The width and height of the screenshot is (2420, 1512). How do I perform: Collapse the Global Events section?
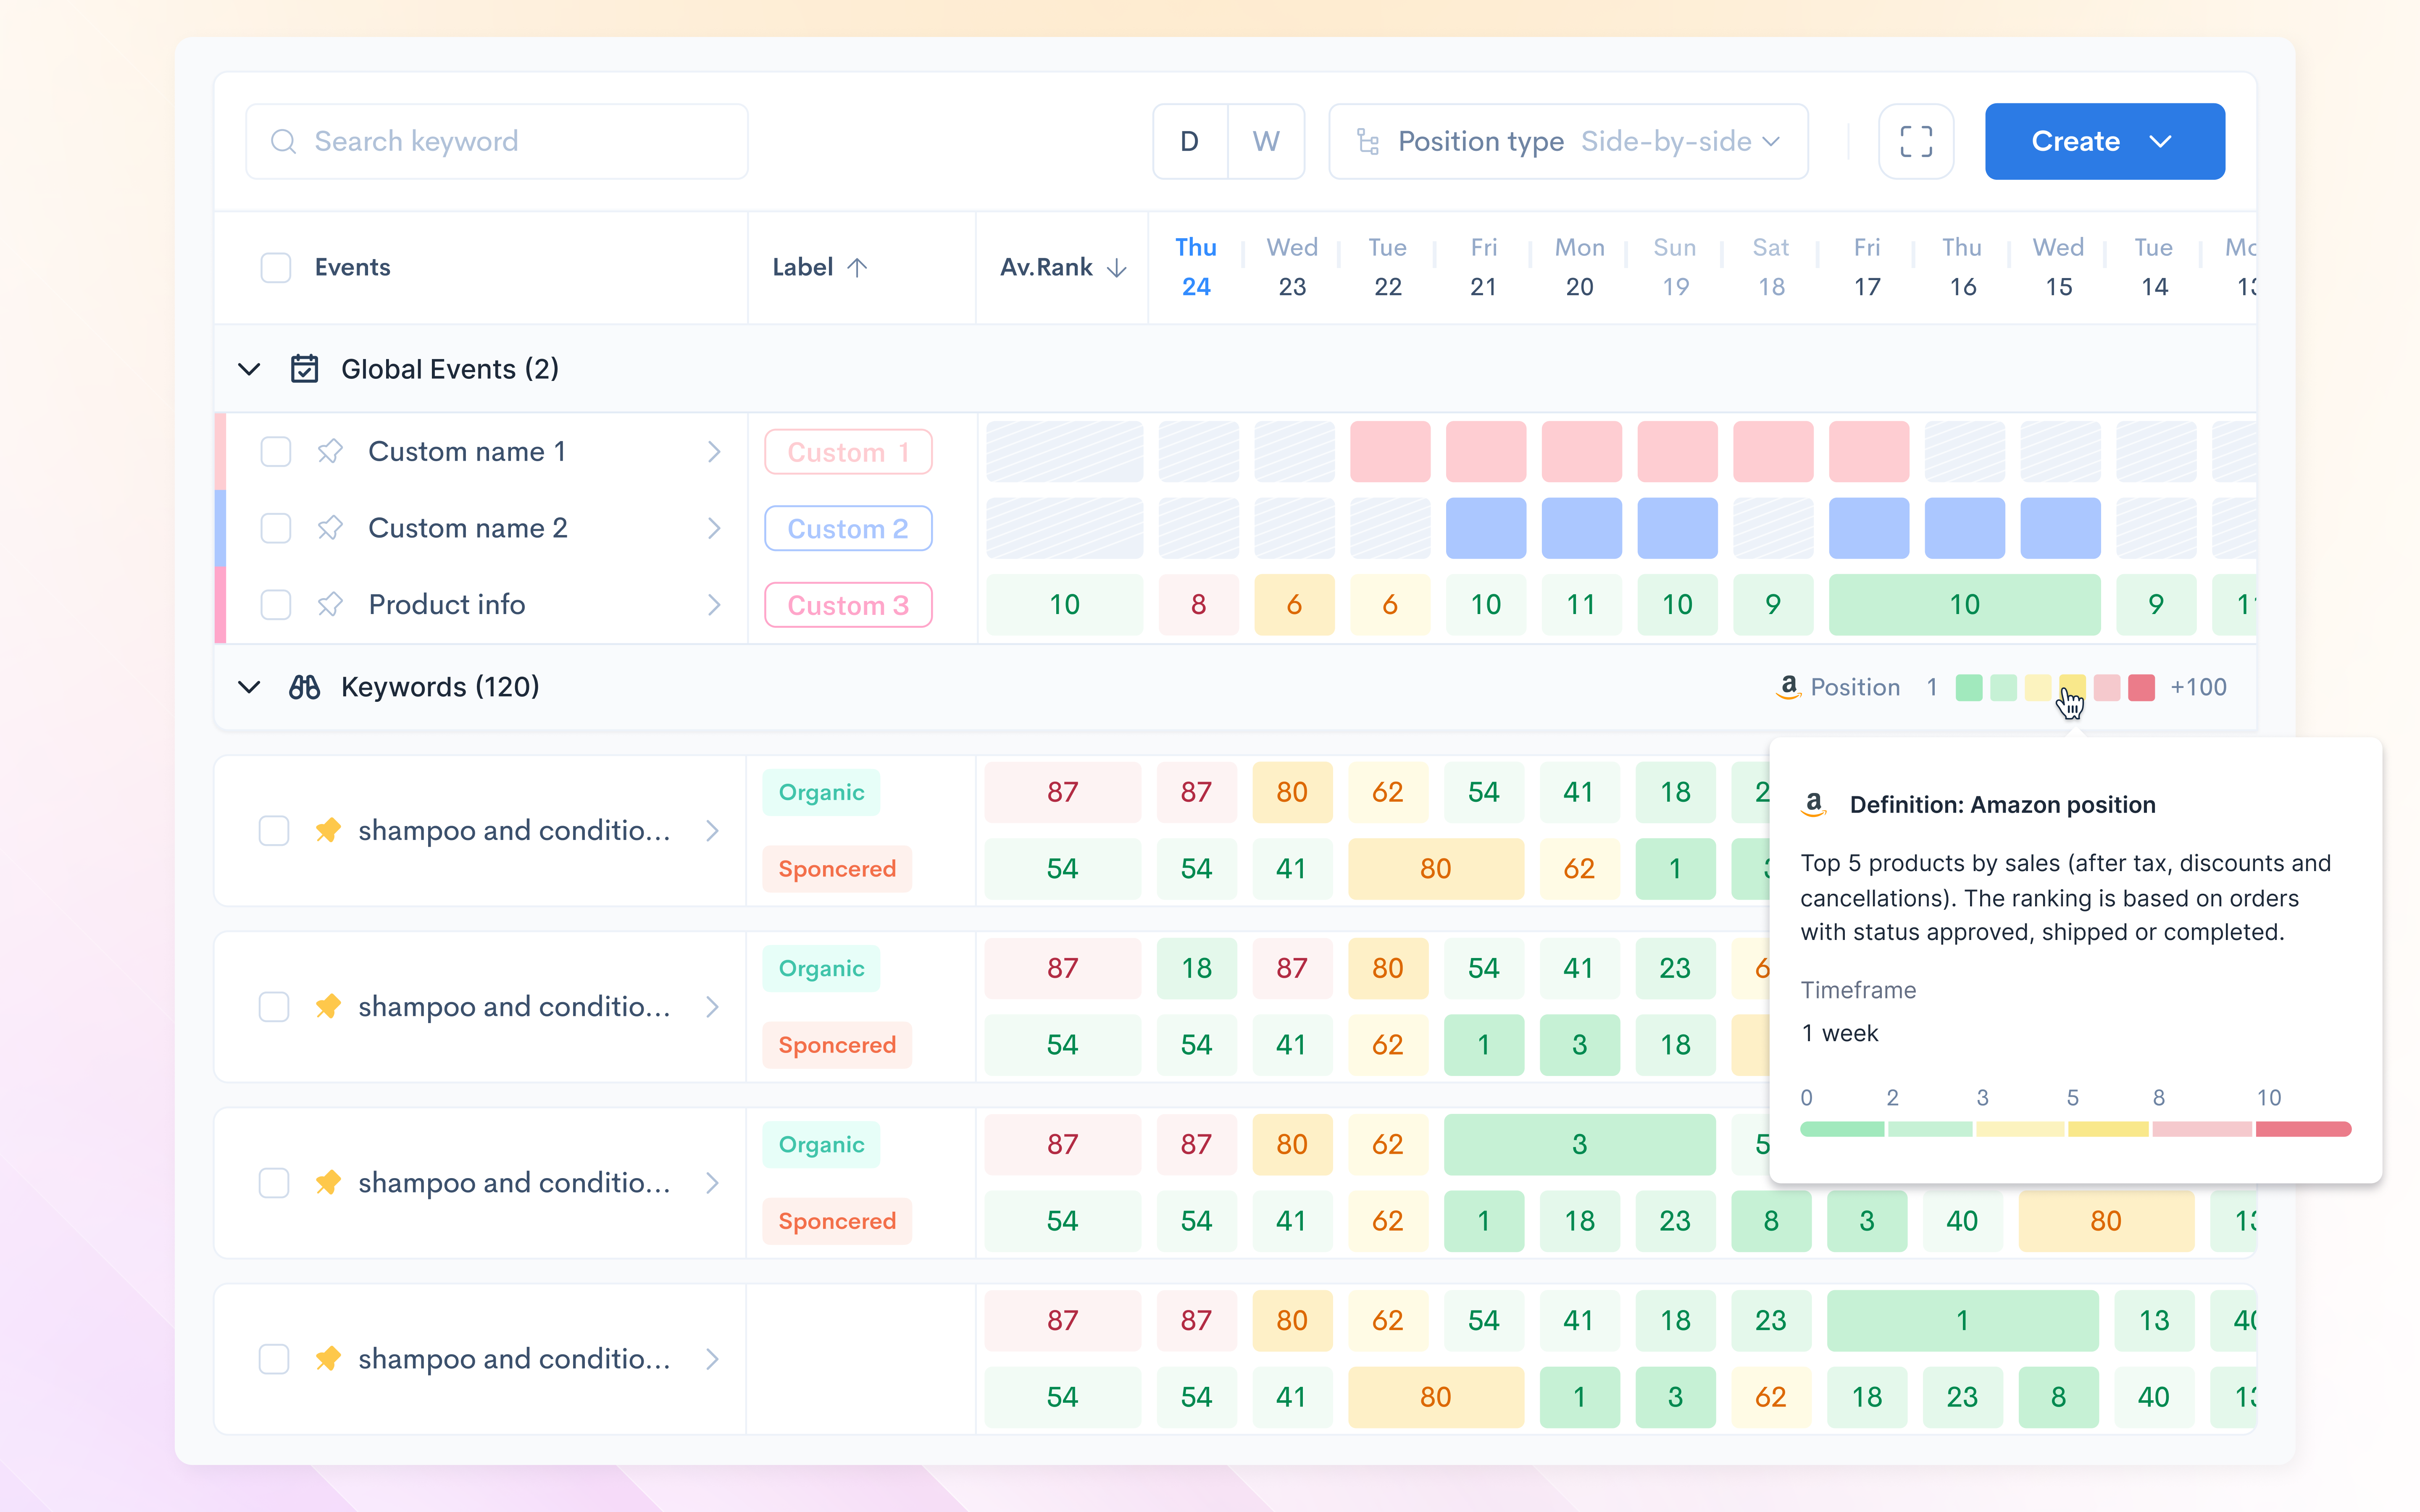coord(249,369)
